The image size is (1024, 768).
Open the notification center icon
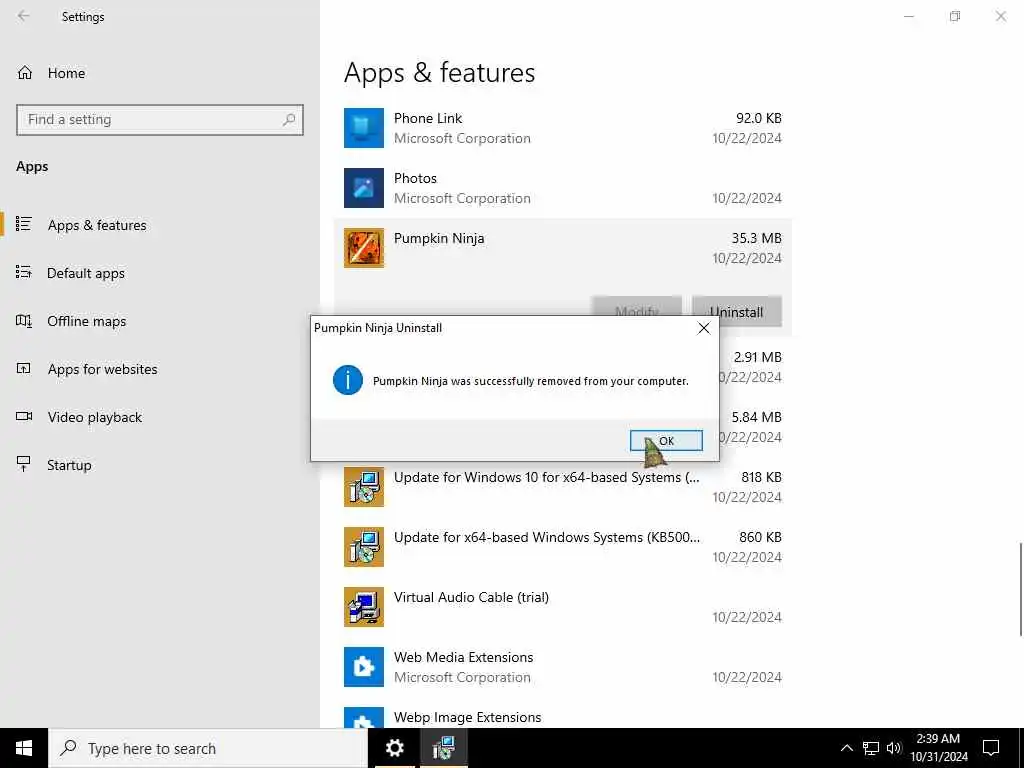991,748
